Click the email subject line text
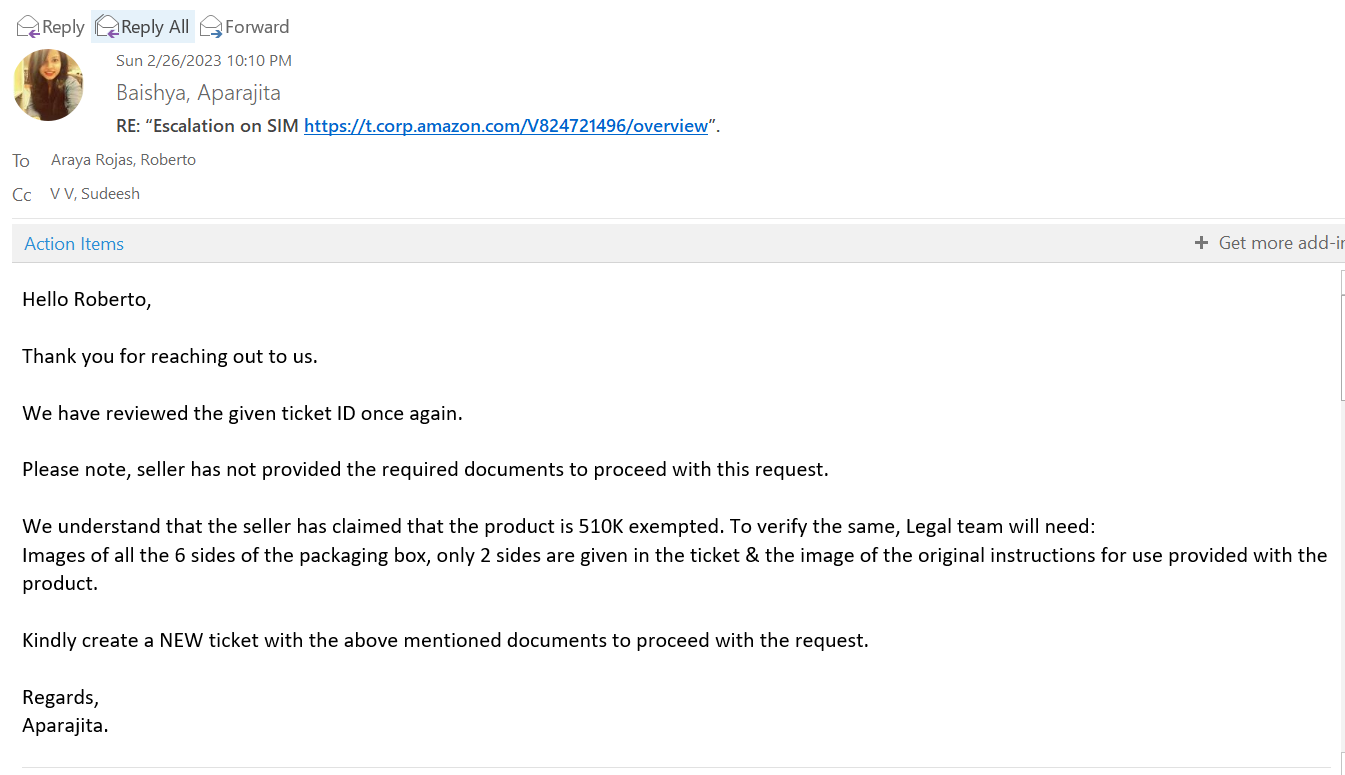The image size is (1345, 775). 418,126
